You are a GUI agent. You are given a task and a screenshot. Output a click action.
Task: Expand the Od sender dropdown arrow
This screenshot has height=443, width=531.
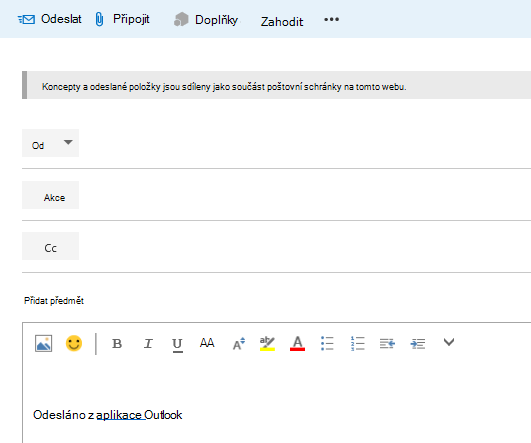click(x=68, y=142)
